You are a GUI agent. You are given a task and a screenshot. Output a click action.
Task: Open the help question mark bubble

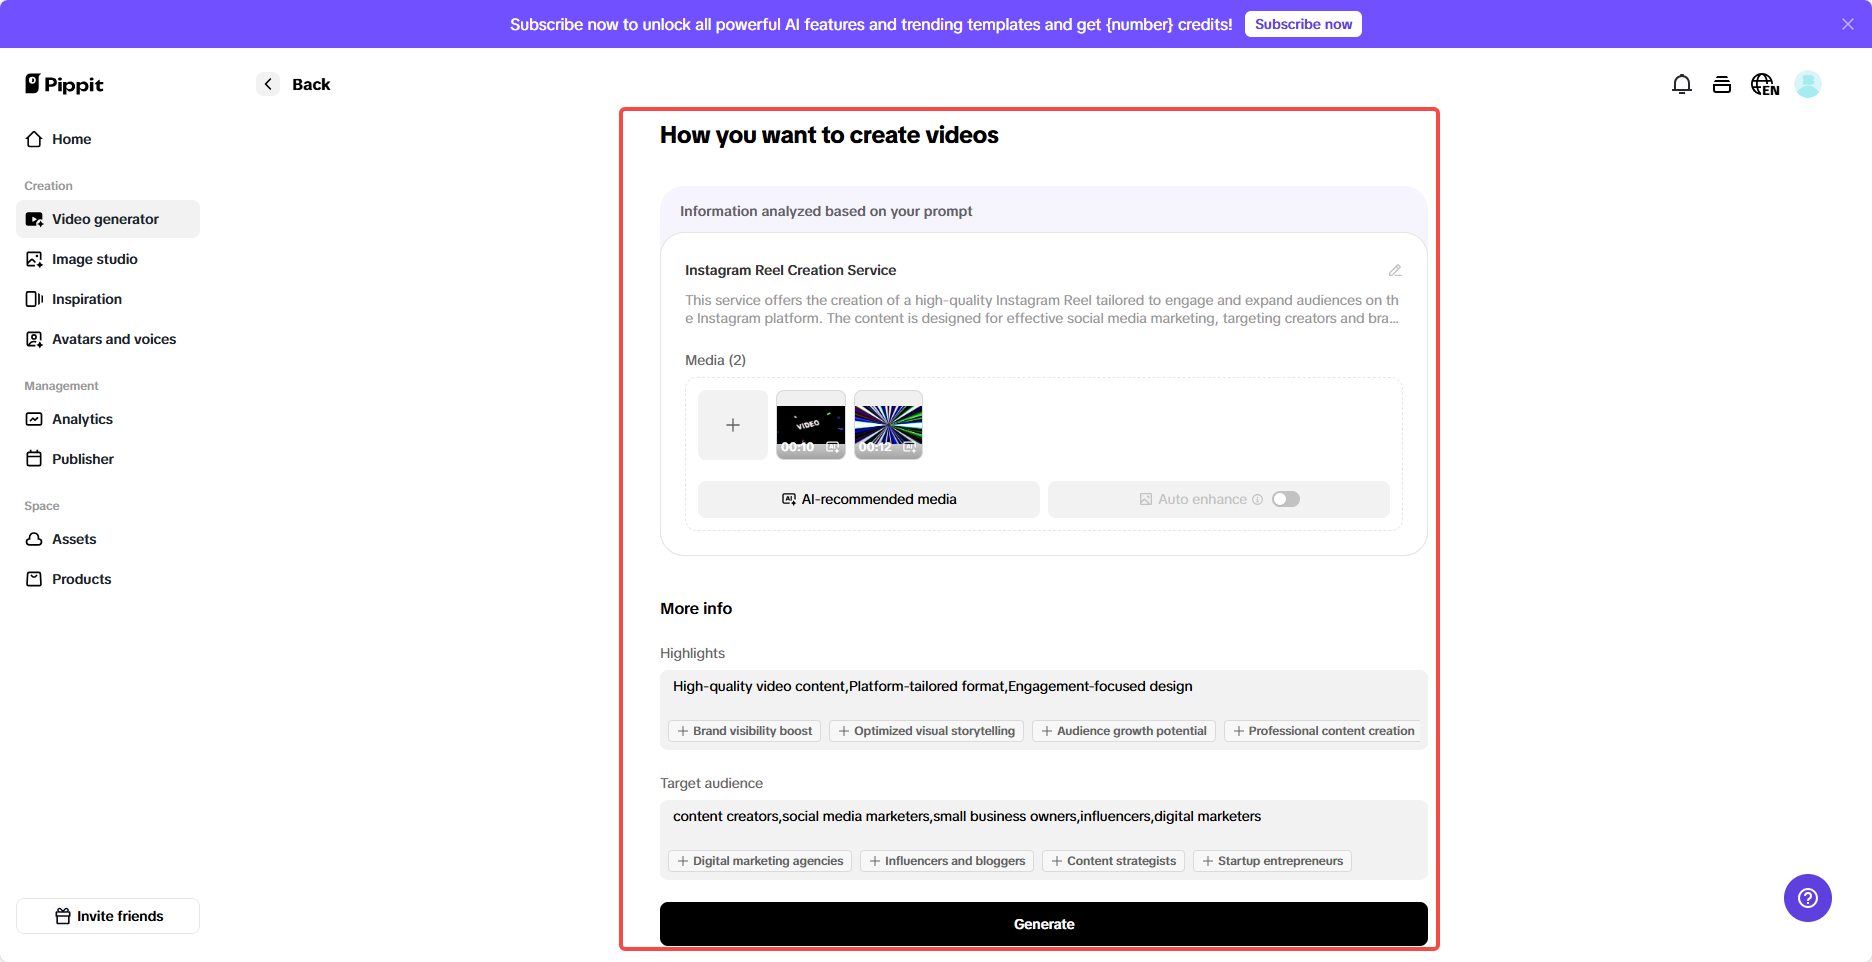coord(1807,898)
